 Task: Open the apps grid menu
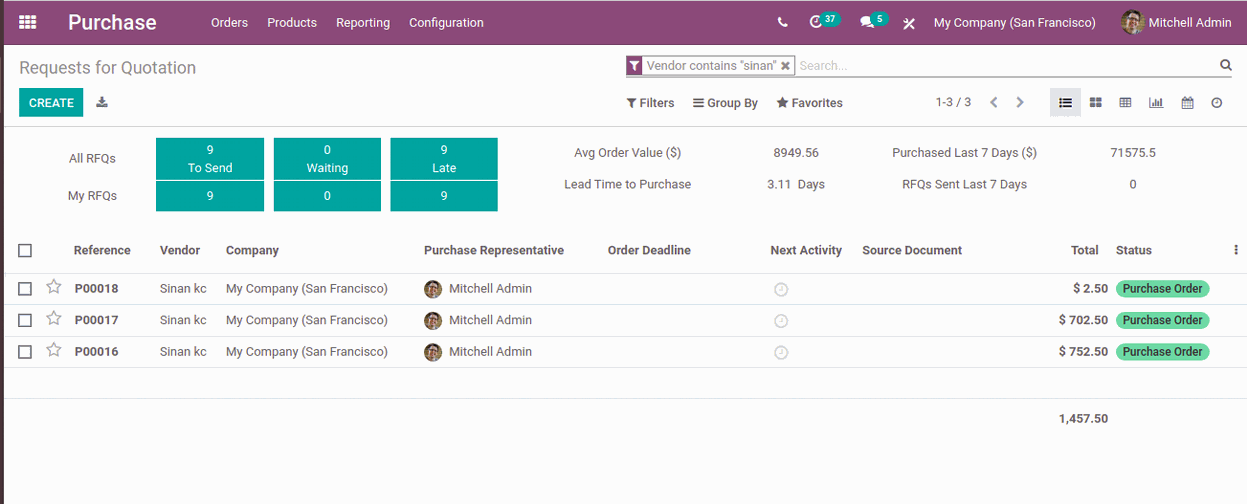(x=28, y=22)
